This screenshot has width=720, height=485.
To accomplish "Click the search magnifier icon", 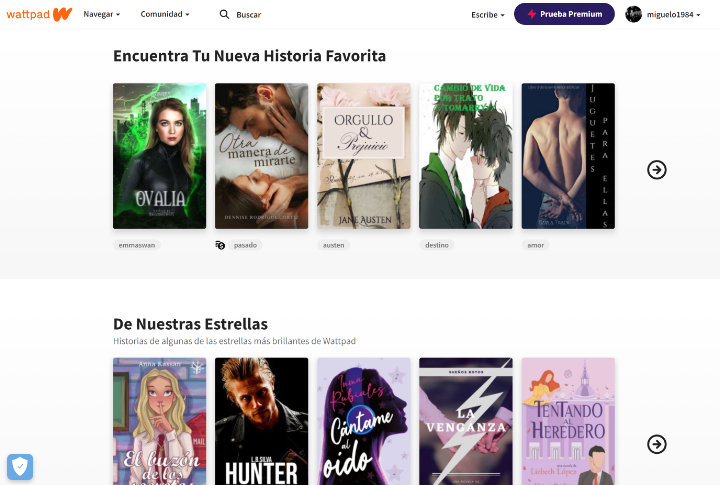I will [x=224, y=14].
